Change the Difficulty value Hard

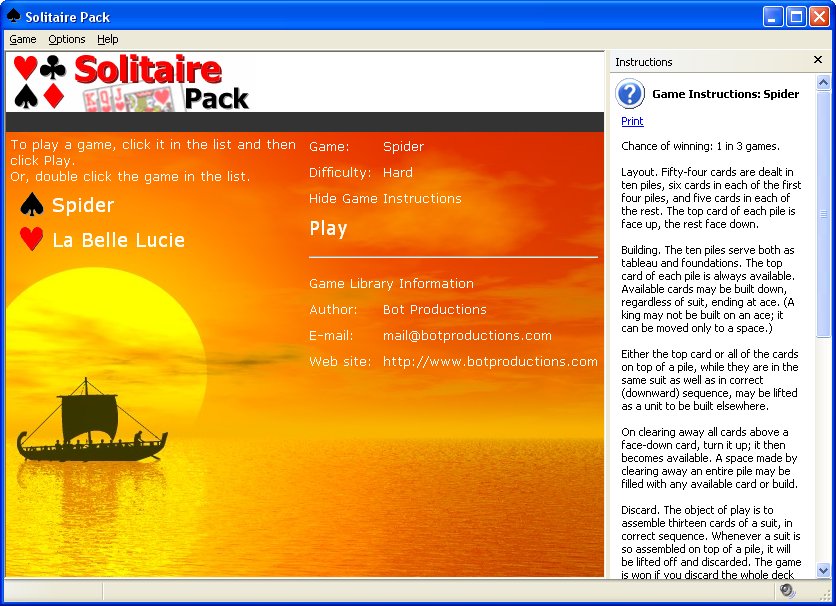coord(398,172)
